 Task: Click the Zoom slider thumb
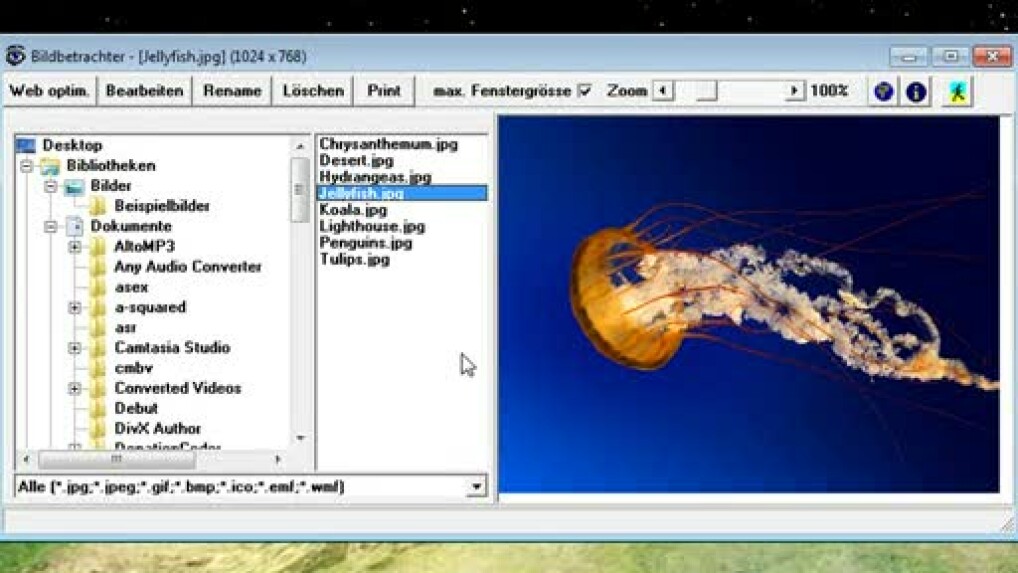coord(706,91)
